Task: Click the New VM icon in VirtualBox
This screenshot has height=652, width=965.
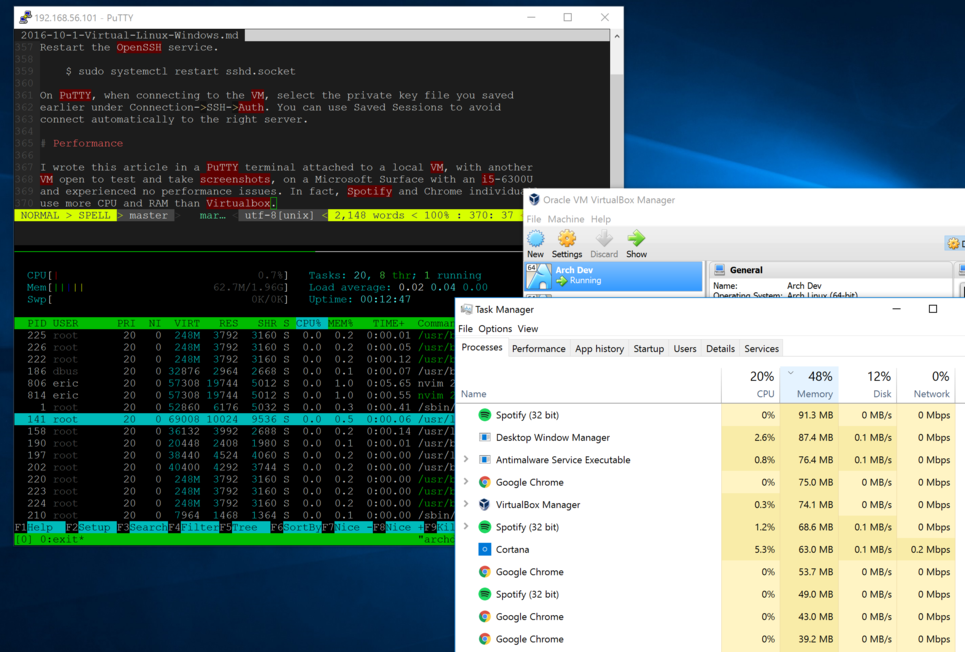Action: coord(535,239)
